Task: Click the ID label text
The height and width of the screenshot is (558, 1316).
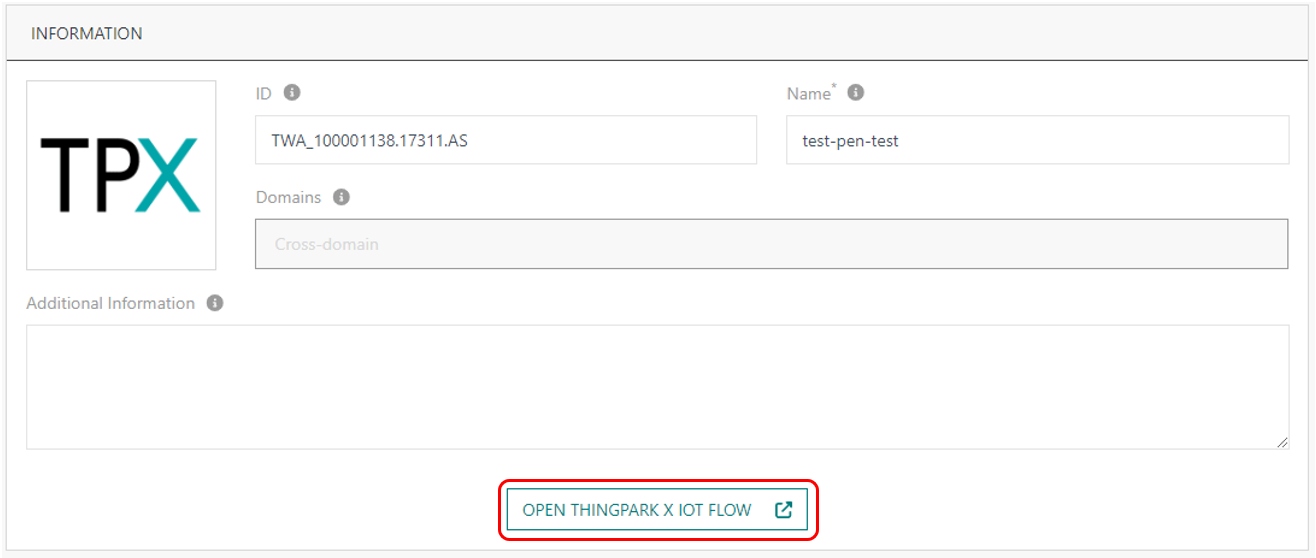Action: click(264, 93)
